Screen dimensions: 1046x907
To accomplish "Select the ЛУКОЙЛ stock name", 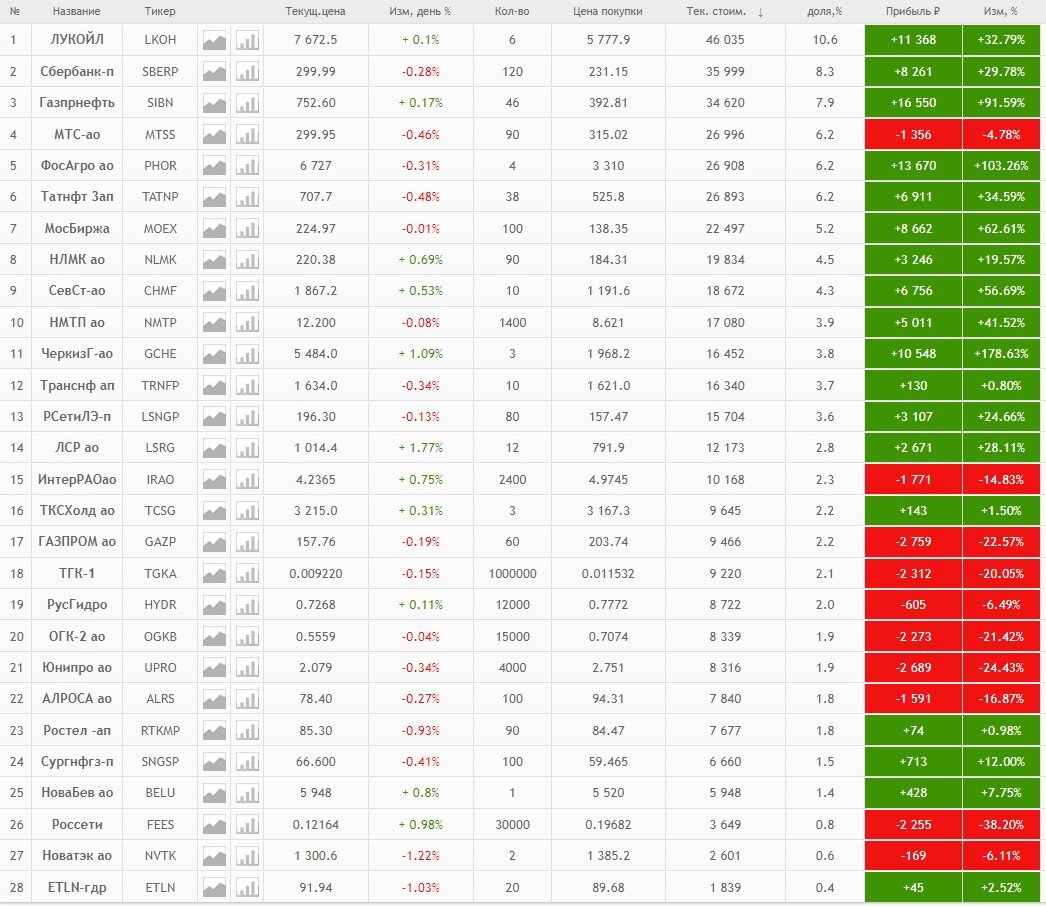I will click(77, 40).
